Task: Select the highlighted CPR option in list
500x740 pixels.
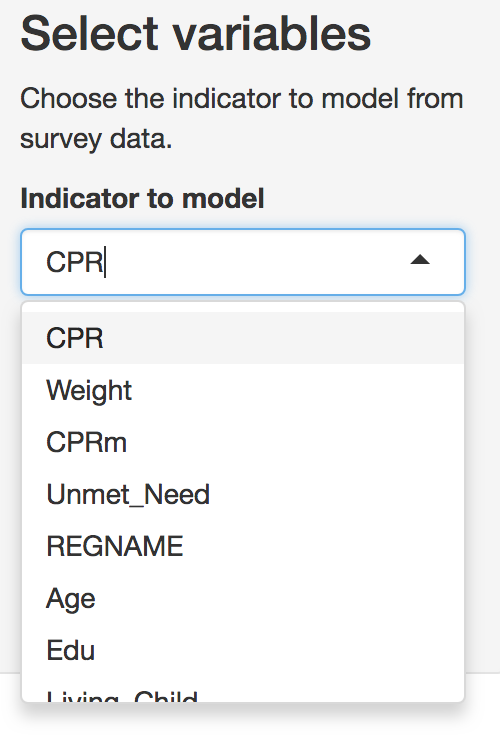Action: point(243,338)
